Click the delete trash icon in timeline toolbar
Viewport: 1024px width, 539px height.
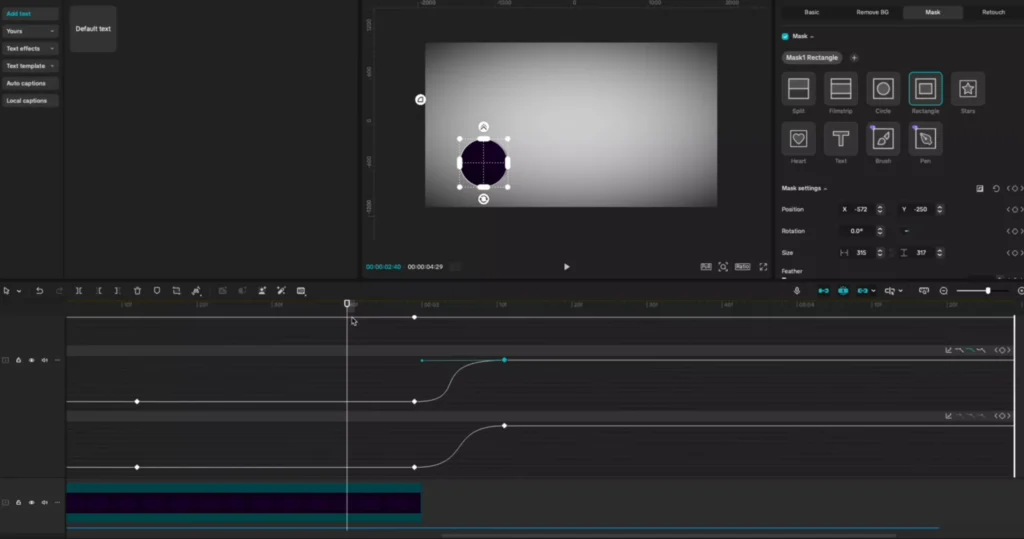pyautogui.click(x=137, y=291)
